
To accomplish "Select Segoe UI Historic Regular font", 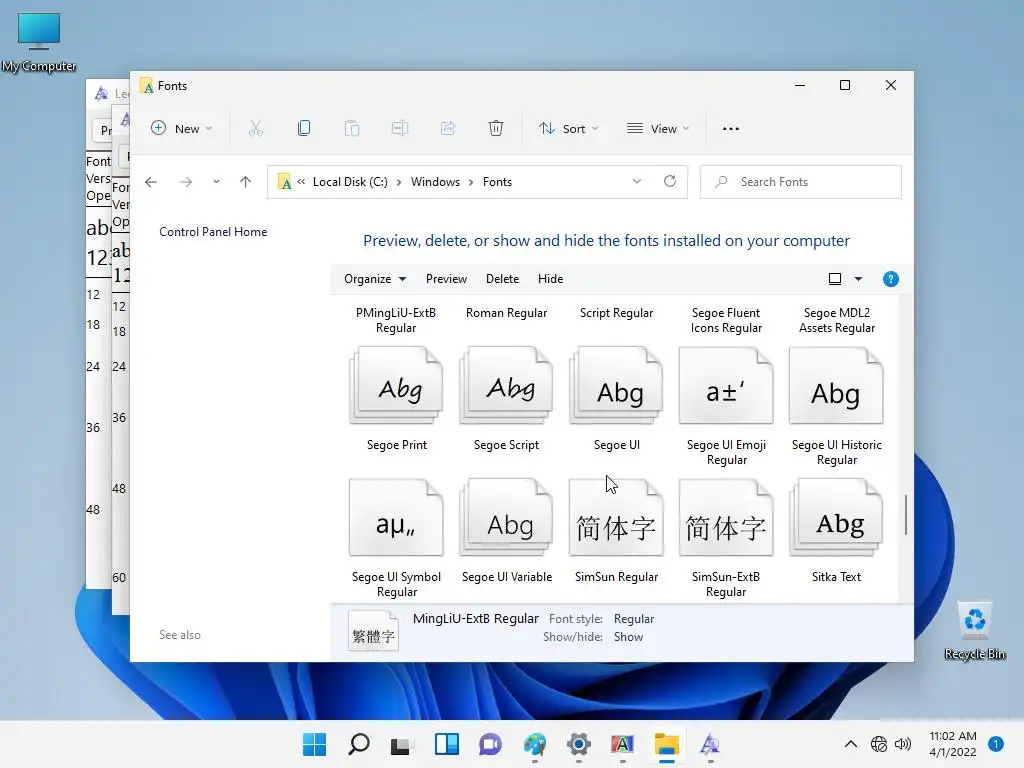I will click(x=837, y=406).
